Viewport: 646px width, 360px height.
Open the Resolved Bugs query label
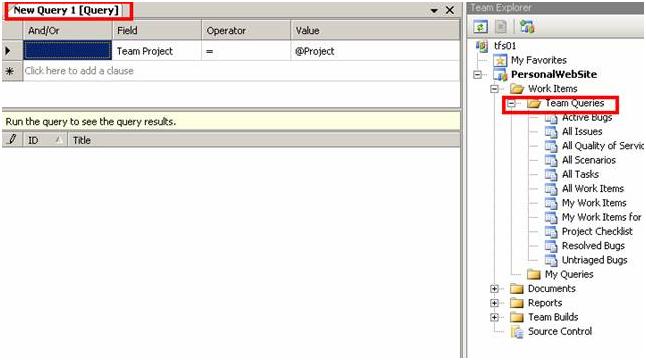click(593, 246)
